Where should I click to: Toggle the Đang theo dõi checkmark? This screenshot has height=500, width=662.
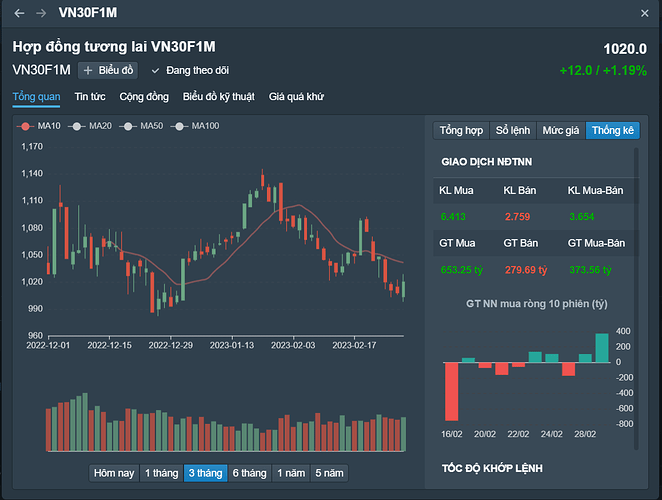156,70
